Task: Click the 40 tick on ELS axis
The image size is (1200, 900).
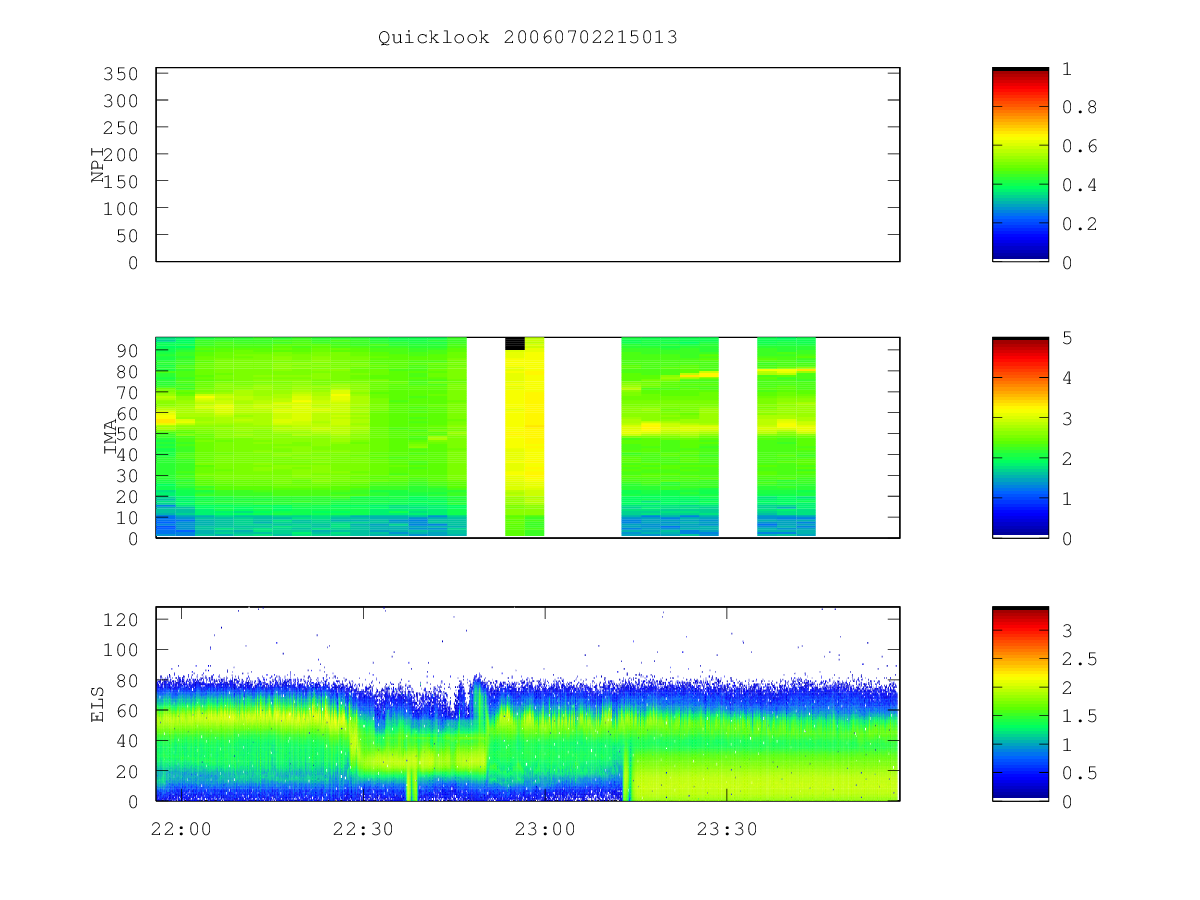Action: click(x=127, y=741)
